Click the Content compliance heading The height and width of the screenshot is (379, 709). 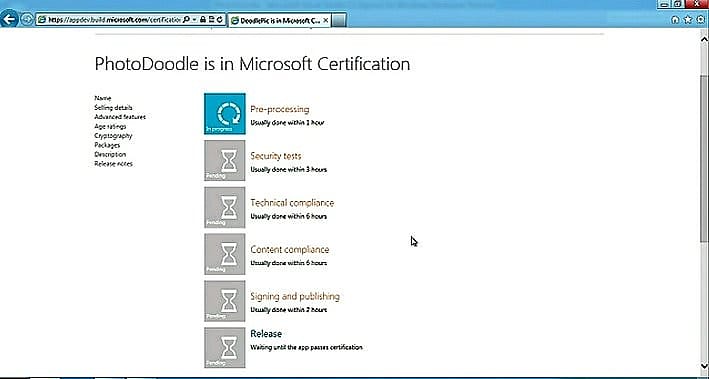(x=290, y=250)
